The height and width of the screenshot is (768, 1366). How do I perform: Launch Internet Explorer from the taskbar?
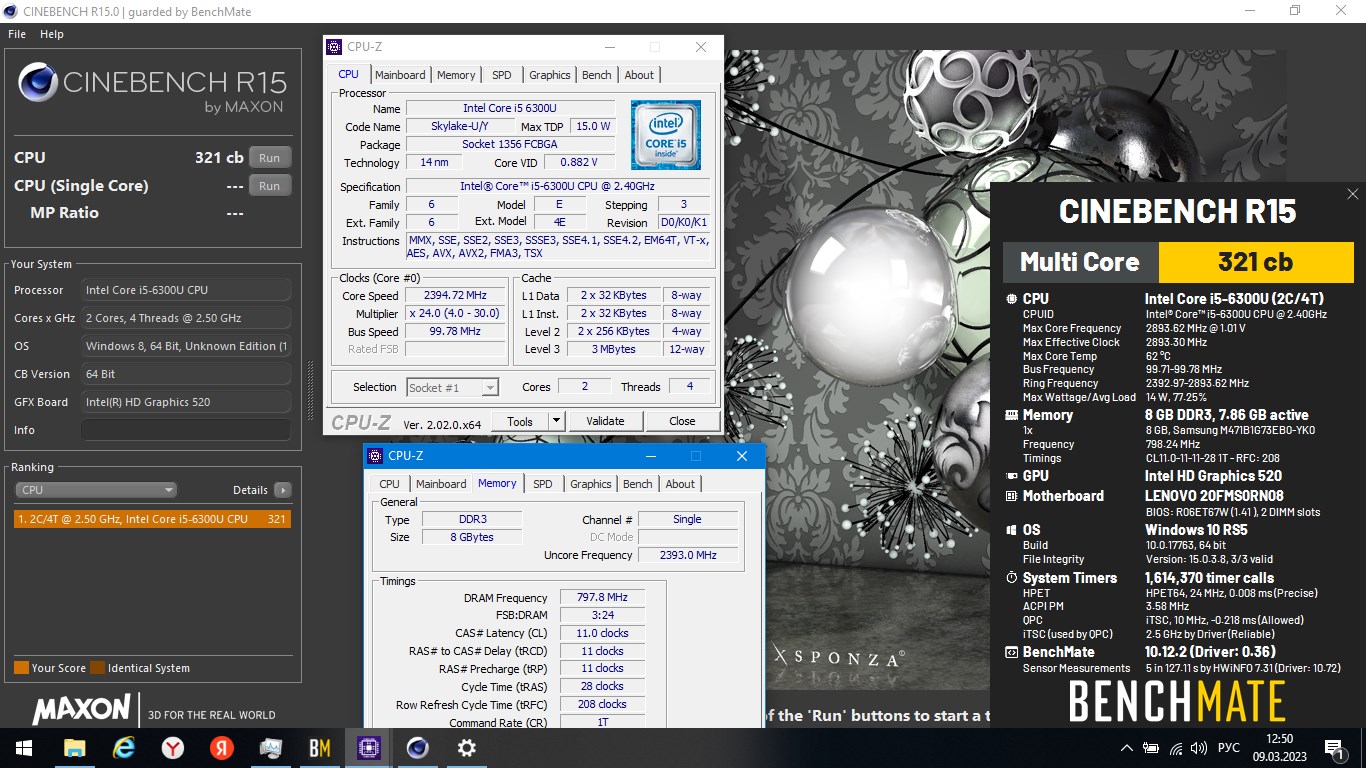[x=123, y=748]
